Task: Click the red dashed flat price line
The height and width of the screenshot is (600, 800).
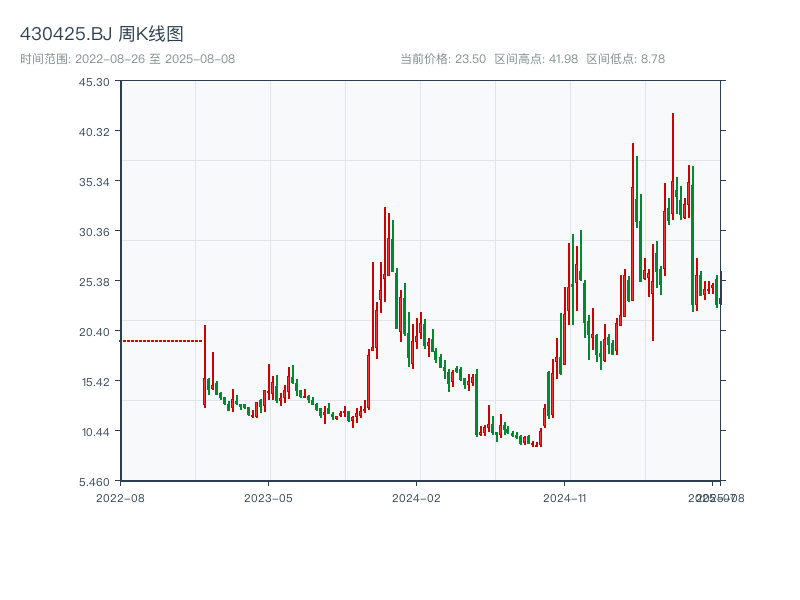Action: (161, 341)
